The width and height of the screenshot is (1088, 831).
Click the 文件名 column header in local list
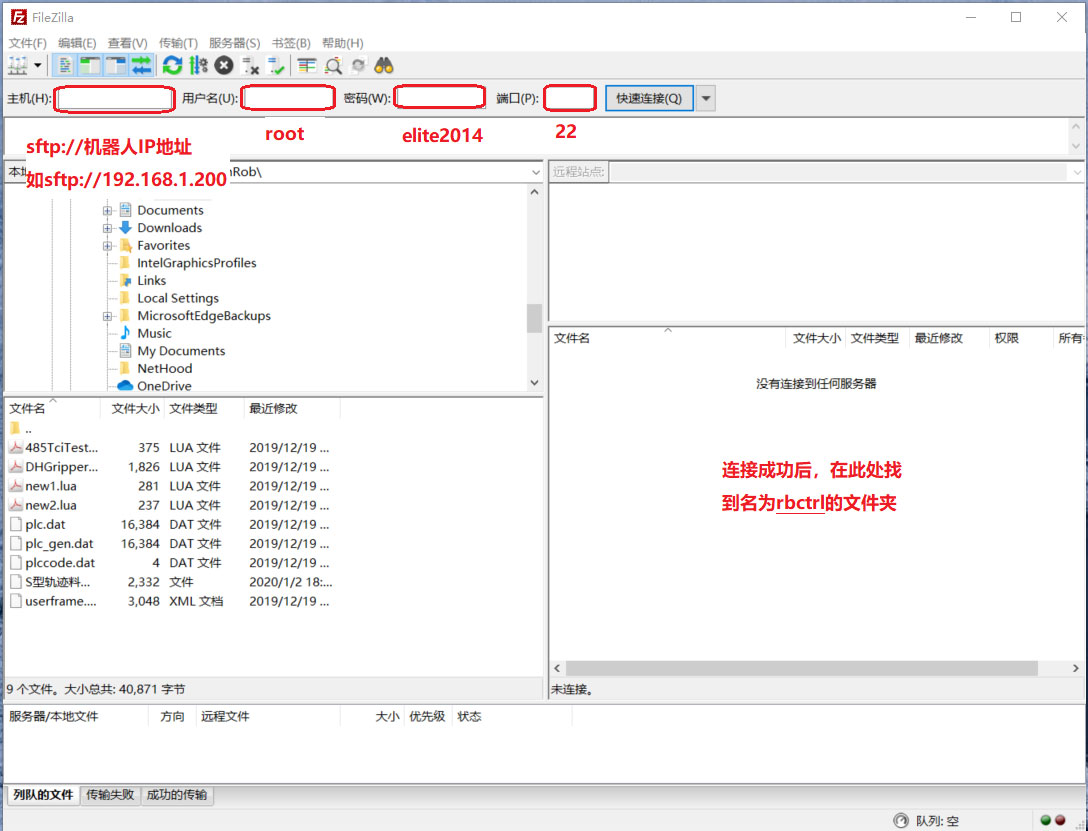point(28,409)
